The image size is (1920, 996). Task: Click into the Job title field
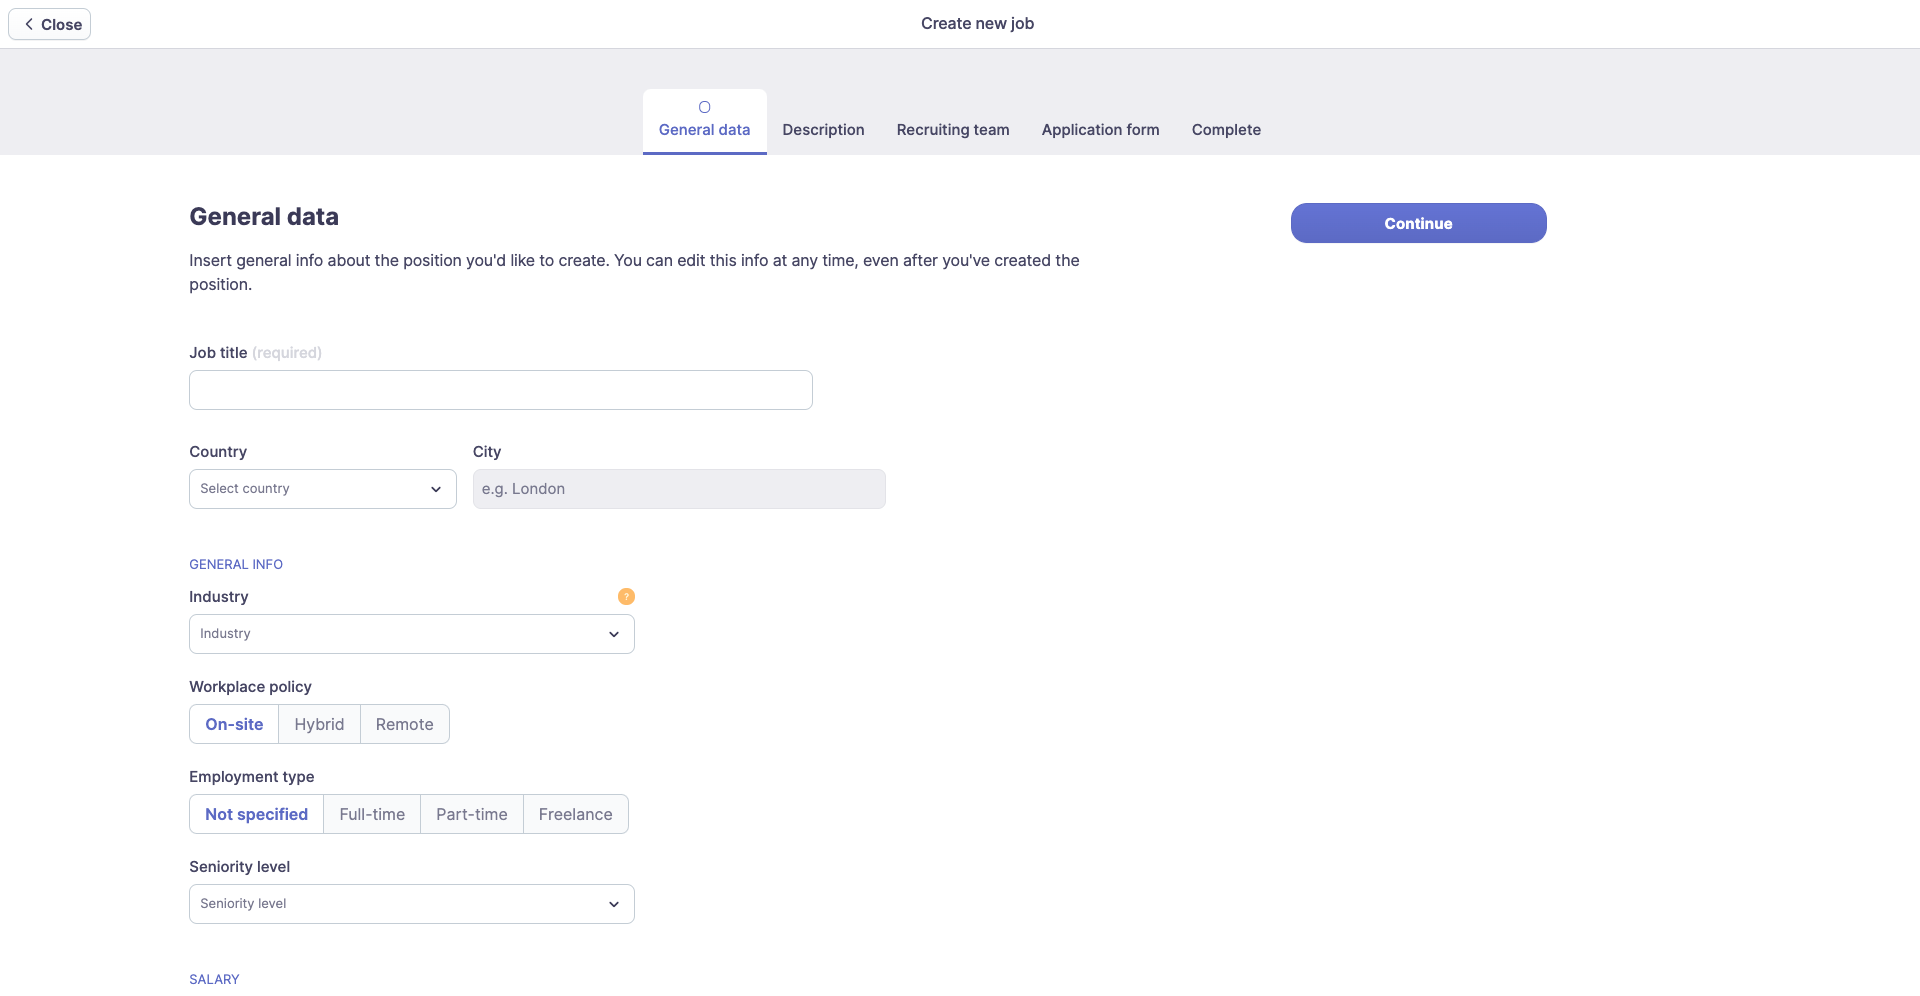point(500,390)
